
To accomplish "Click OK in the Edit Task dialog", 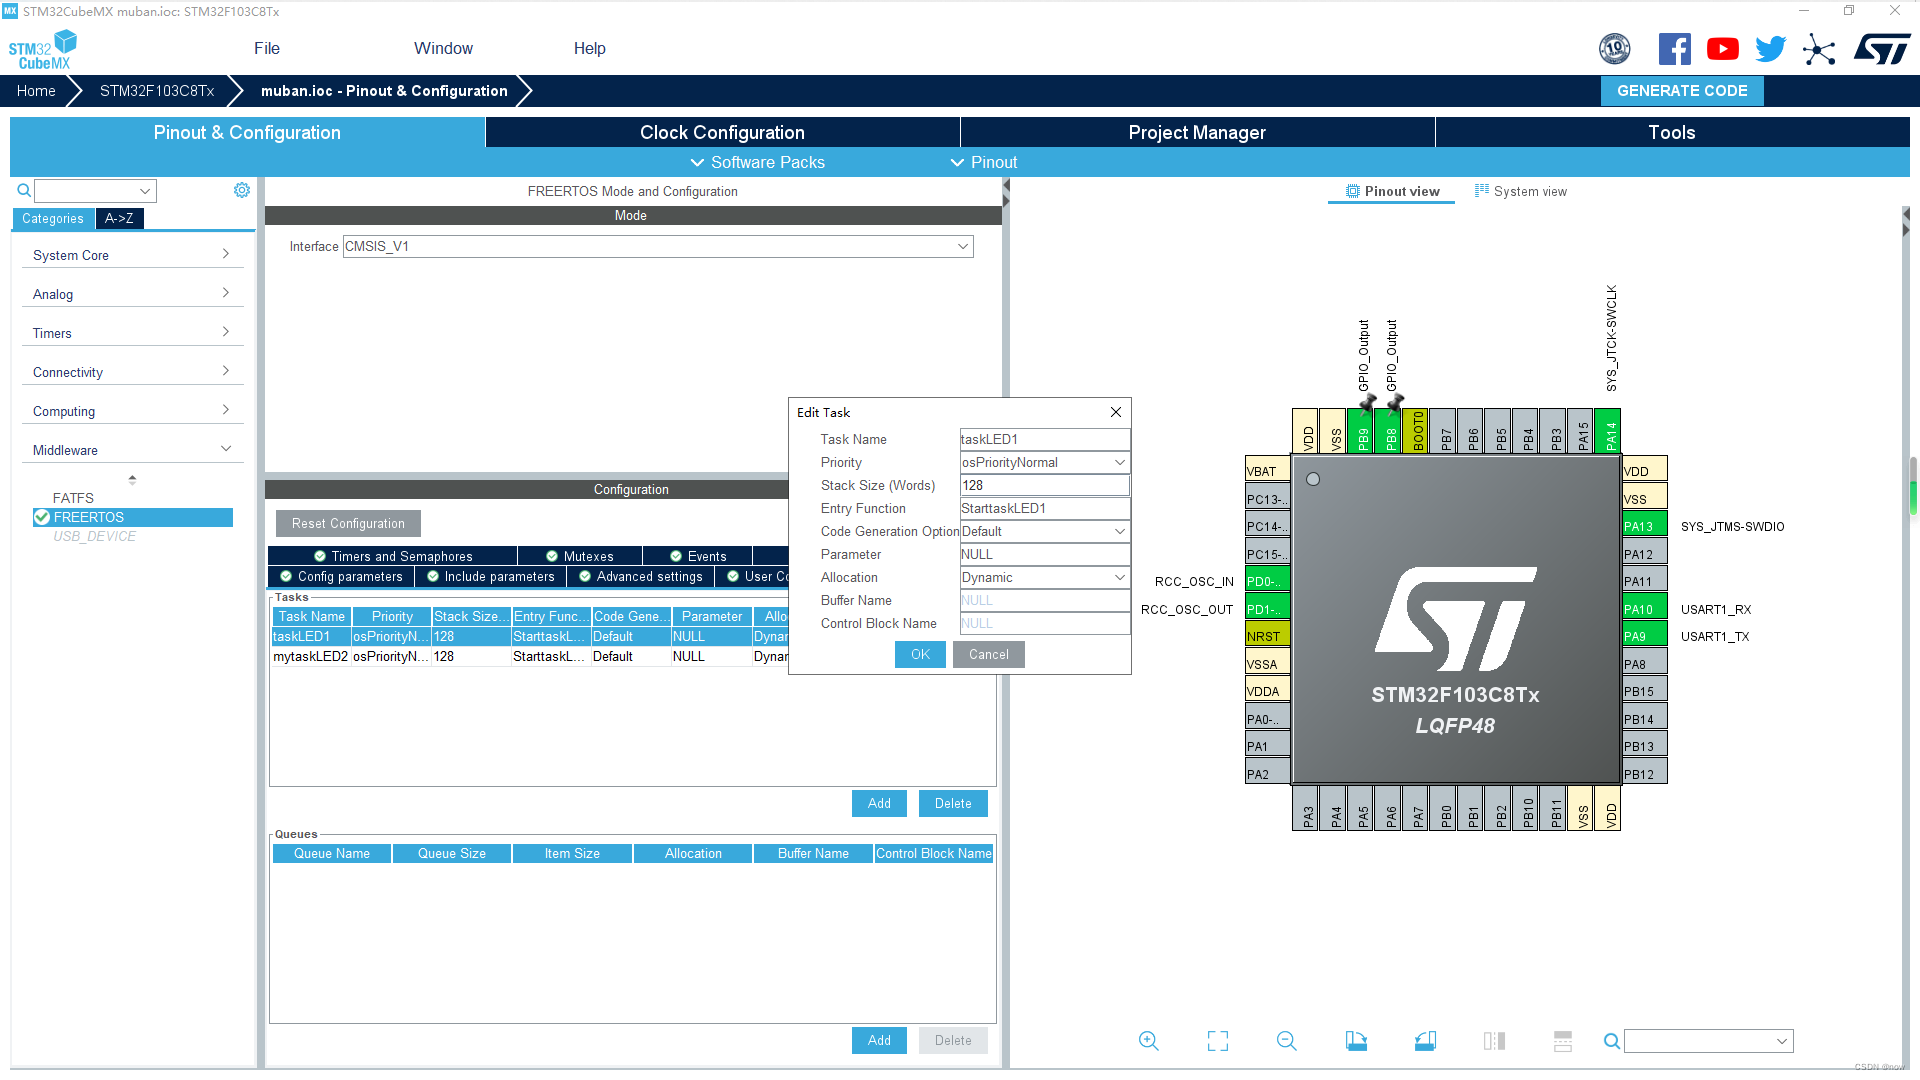I will [x=920, y=655].
